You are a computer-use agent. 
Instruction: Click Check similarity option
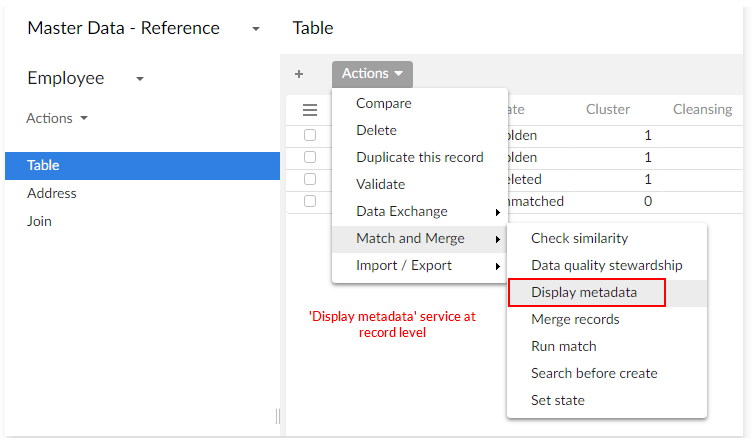[x=579, y=238]
